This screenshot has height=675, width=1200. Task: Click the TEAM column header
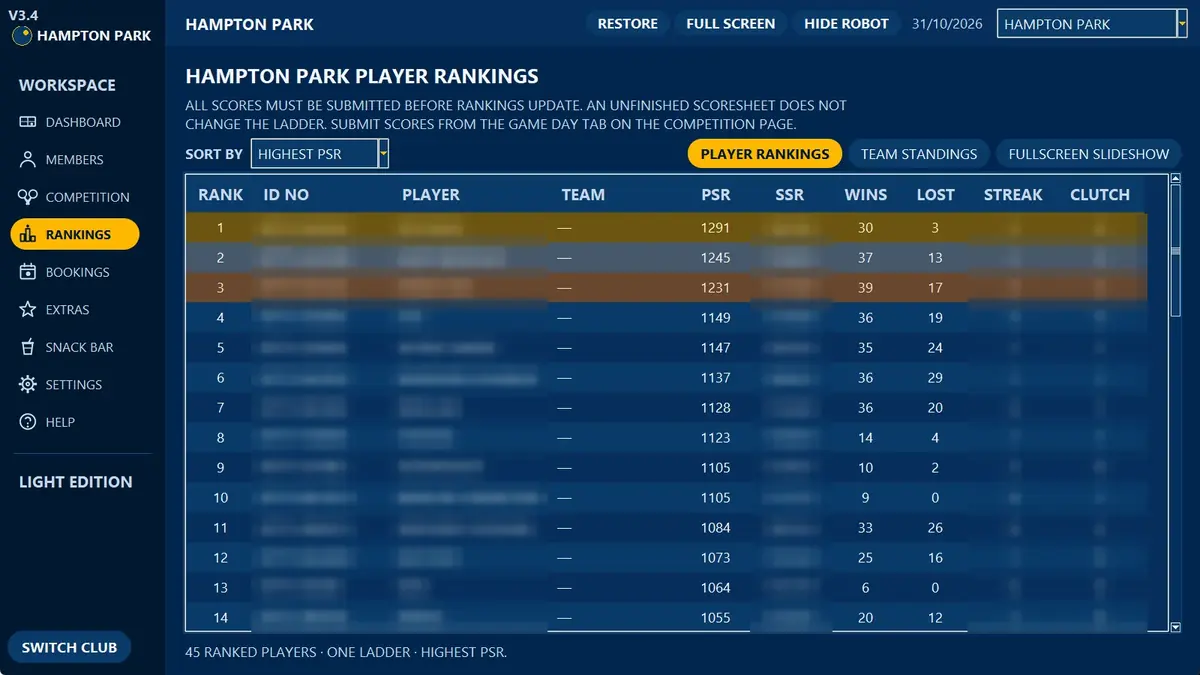(583, 195)
